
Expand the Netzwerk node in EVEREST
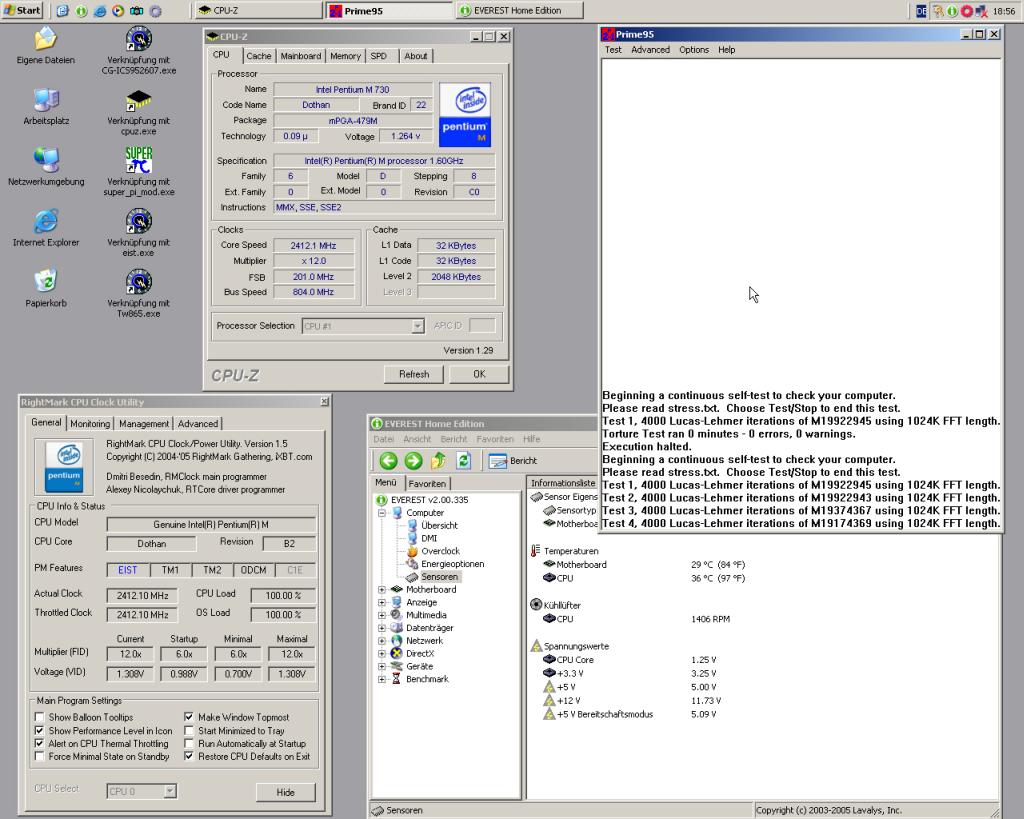(x=382, y=641)
